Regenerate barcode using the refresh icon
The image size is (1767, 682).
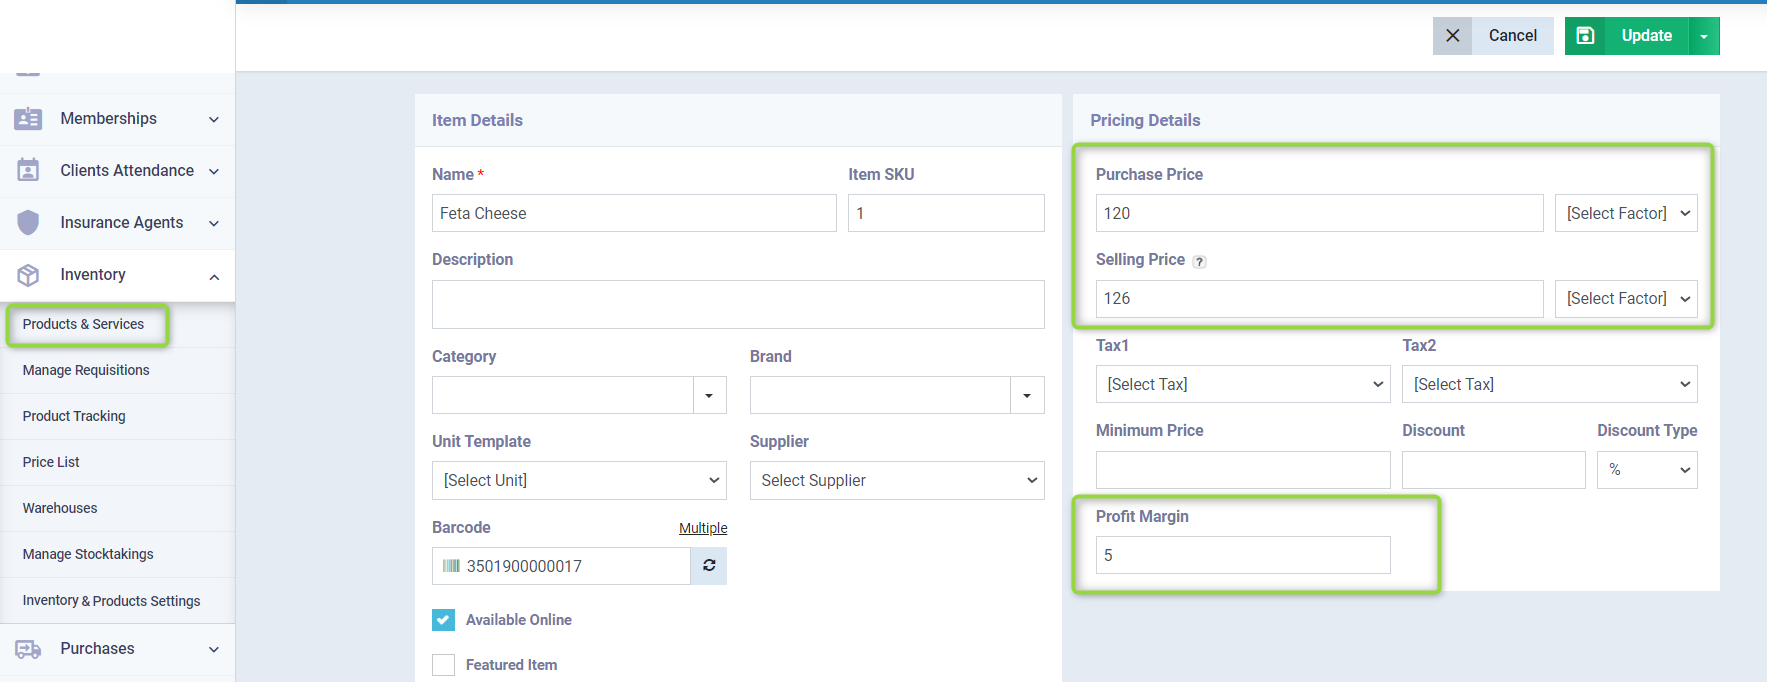point(708,566)
